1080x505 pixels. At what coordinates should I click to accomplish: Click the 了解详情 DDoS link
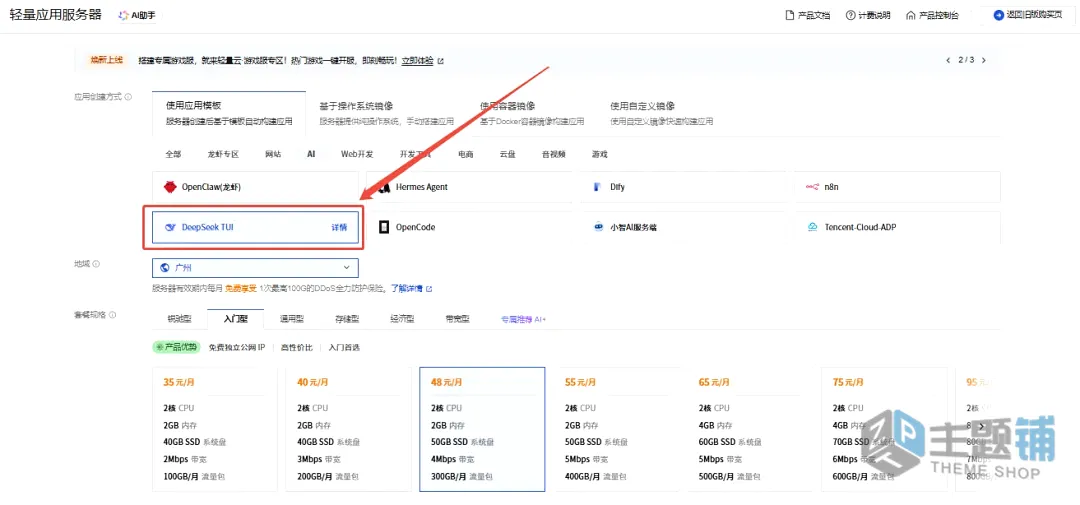coord(406,289)
